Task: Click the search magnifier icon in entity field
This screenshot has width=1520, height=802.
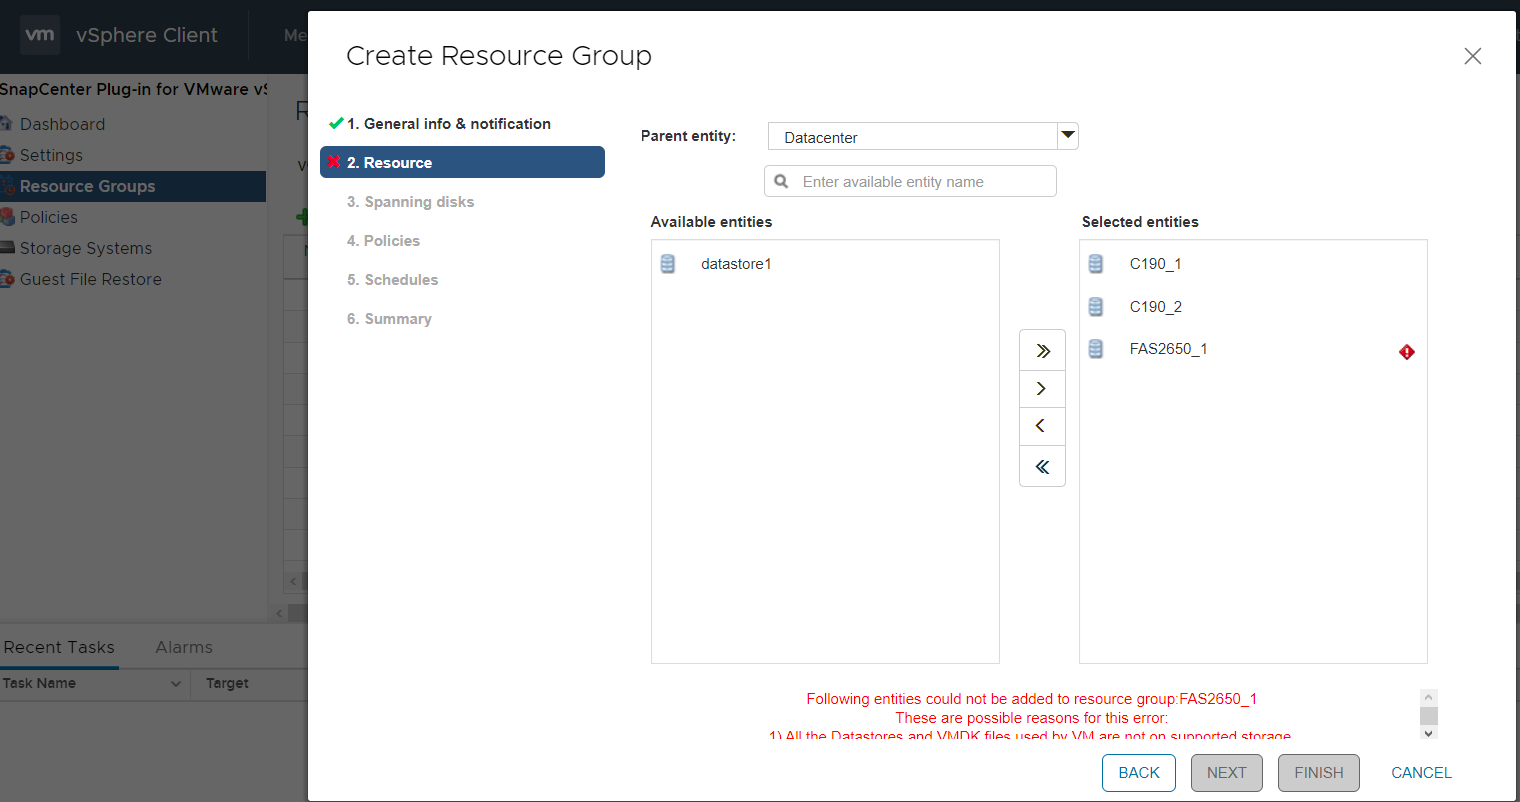Action: [782, 182]
